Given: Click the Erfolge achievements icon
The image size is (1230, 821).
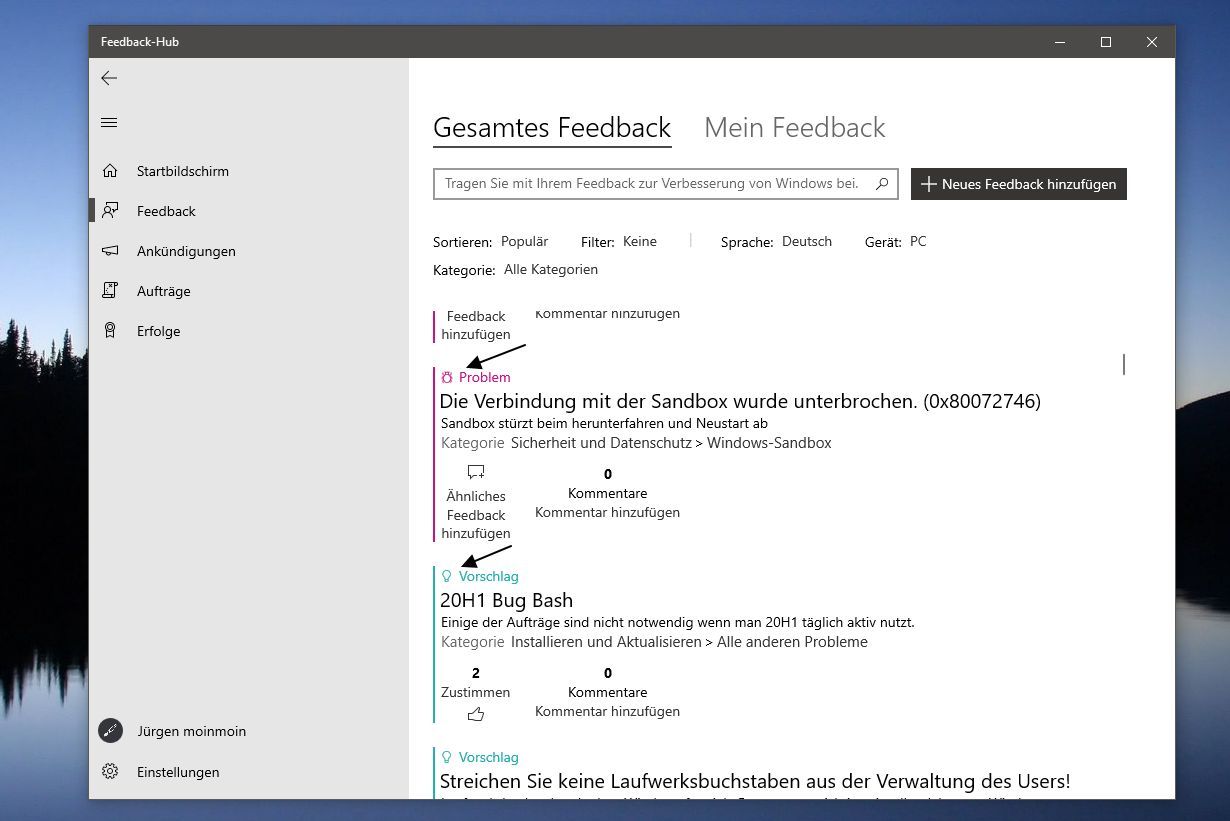Looking at the screenshot, I should click(110, 331).
